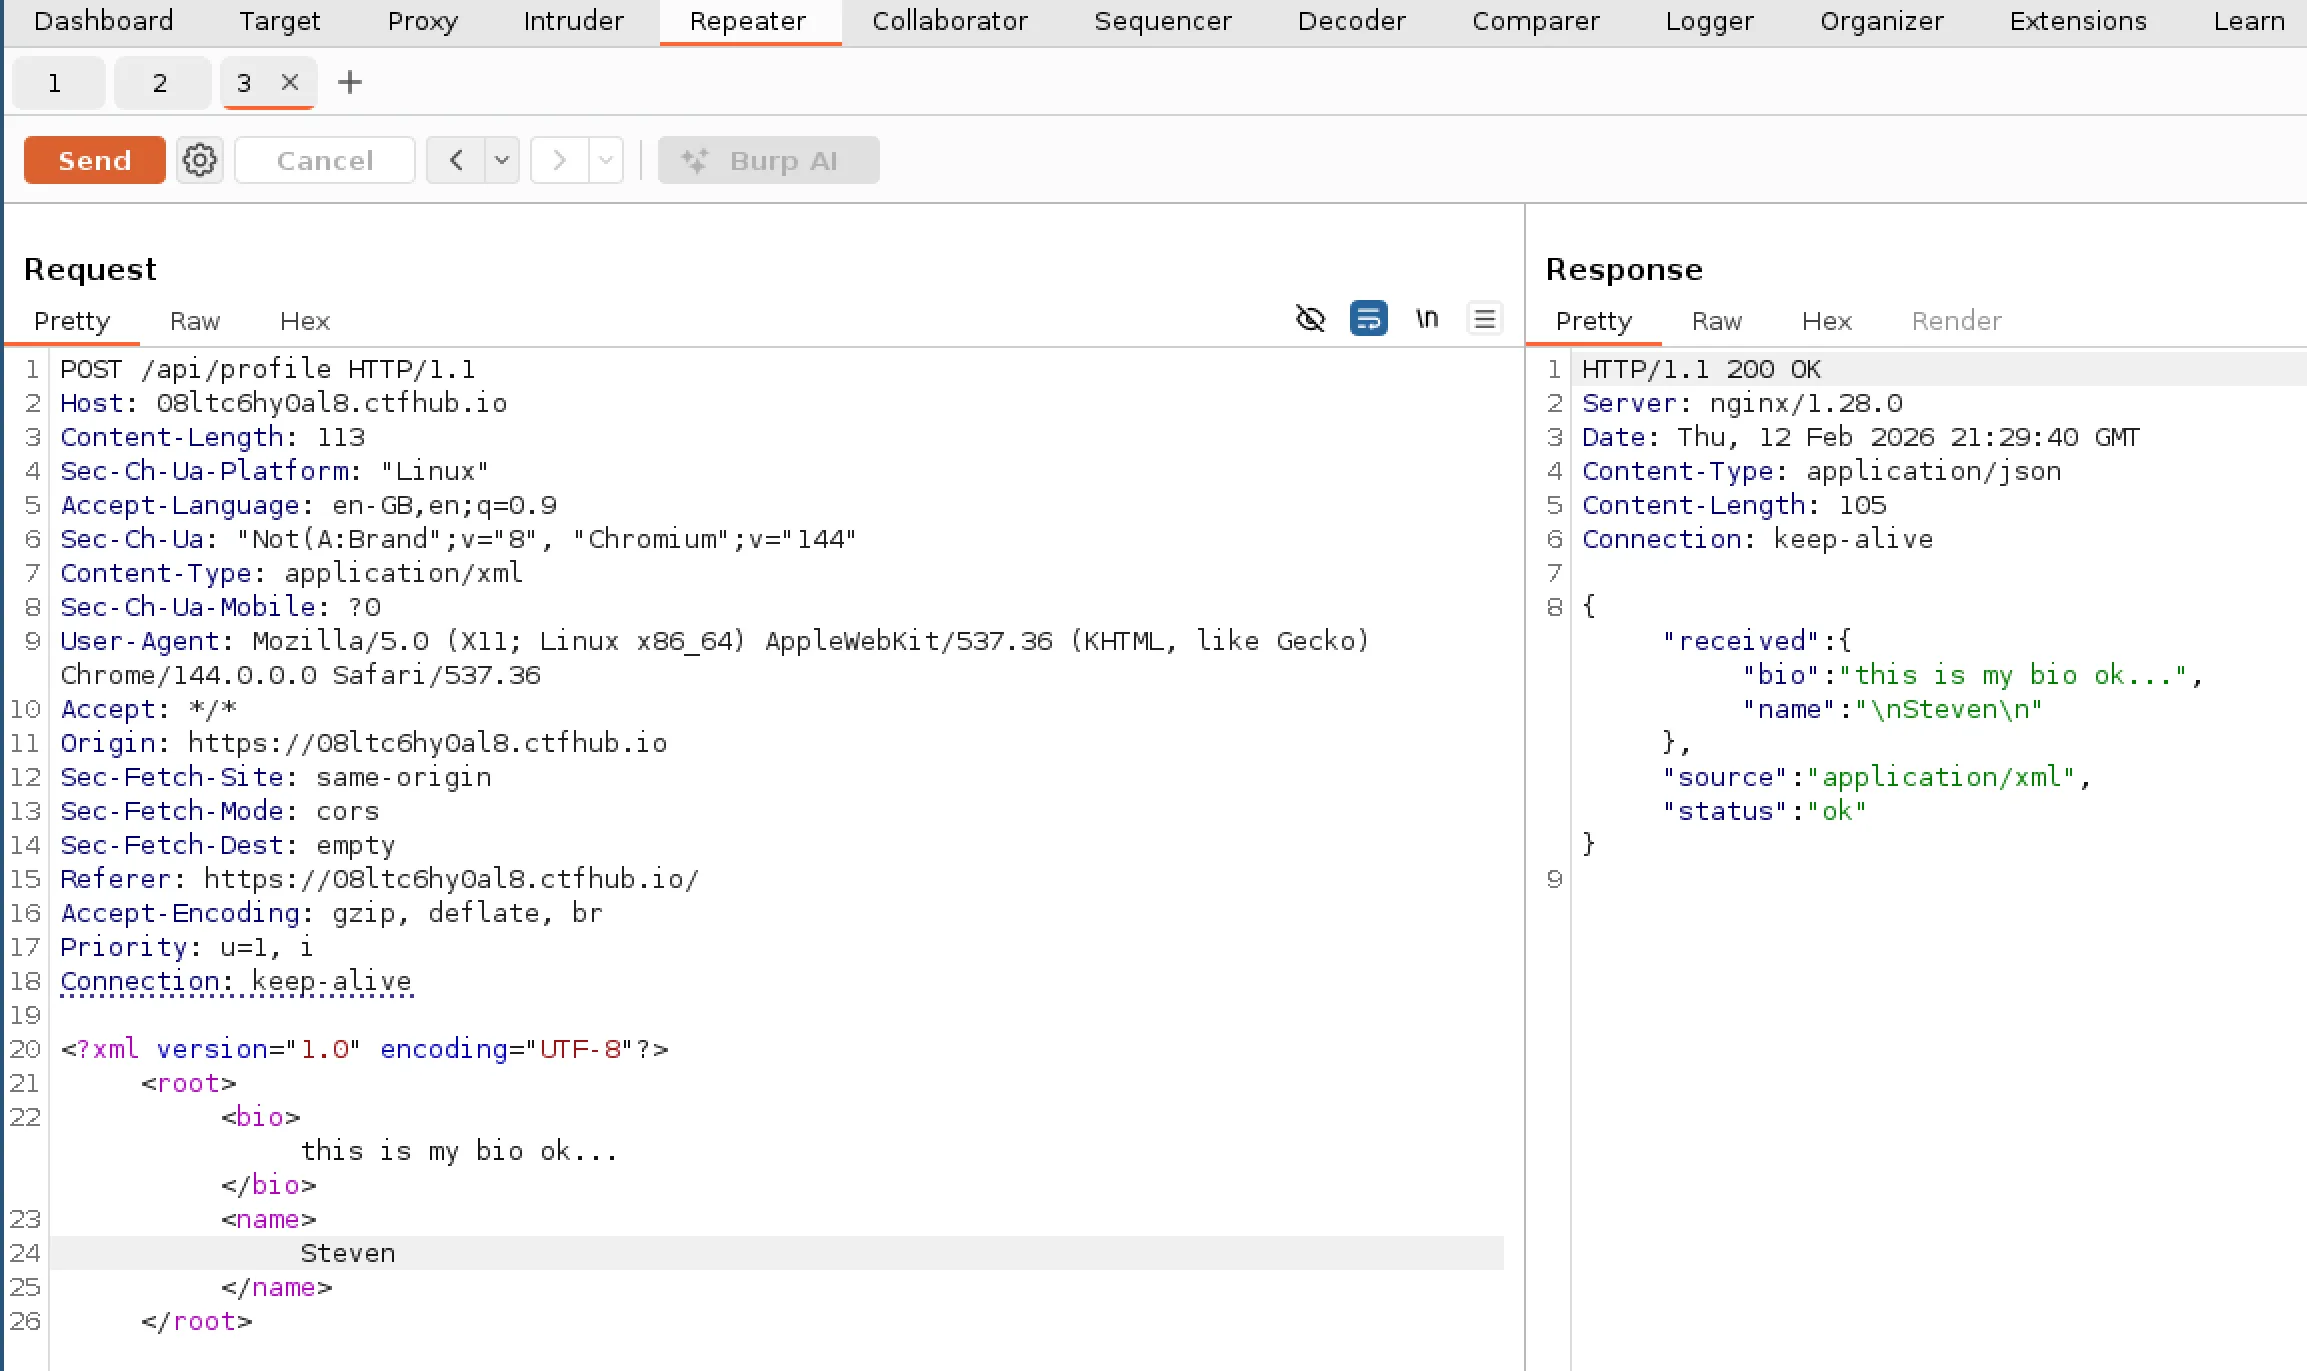Open the back-arrow history dropdown
Image resolution: width=2307 pixels, height=1371 pixels.
pos(501,159)
